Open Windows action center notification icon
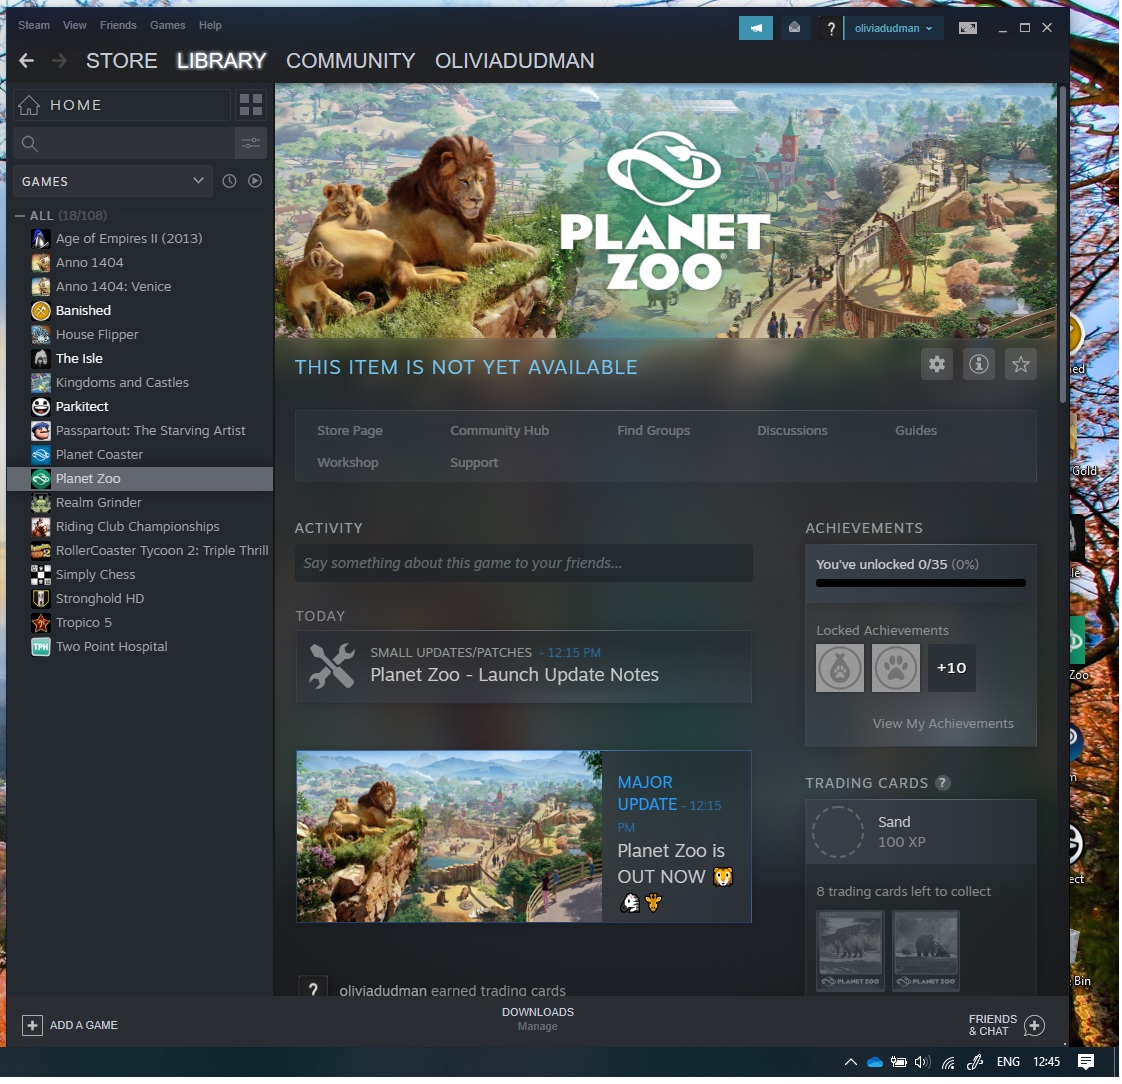The width and height of the screenshot is (1122, 1084). (x=1086, y=1062)
